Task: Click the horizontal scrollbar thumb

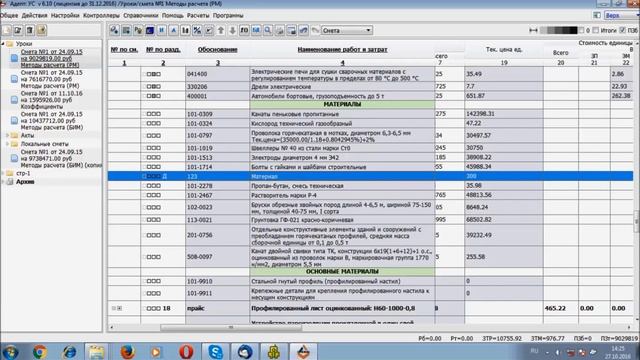Action: coord(231,327)
